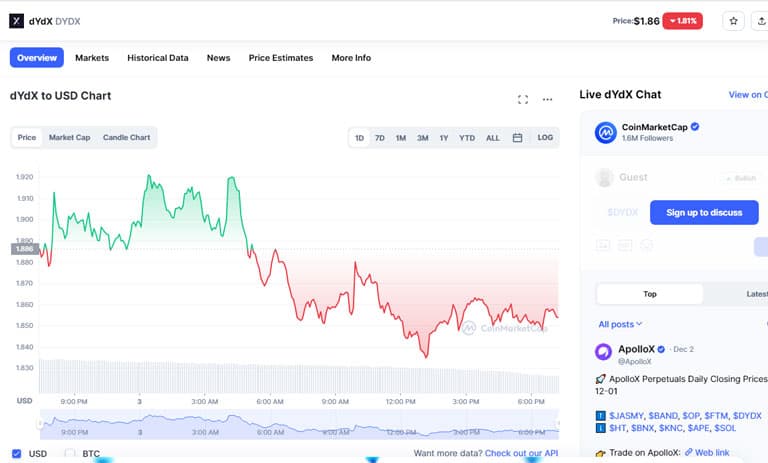Click the $FTM ticker link
Screen dimensions: 768x463
pos(717,415)
